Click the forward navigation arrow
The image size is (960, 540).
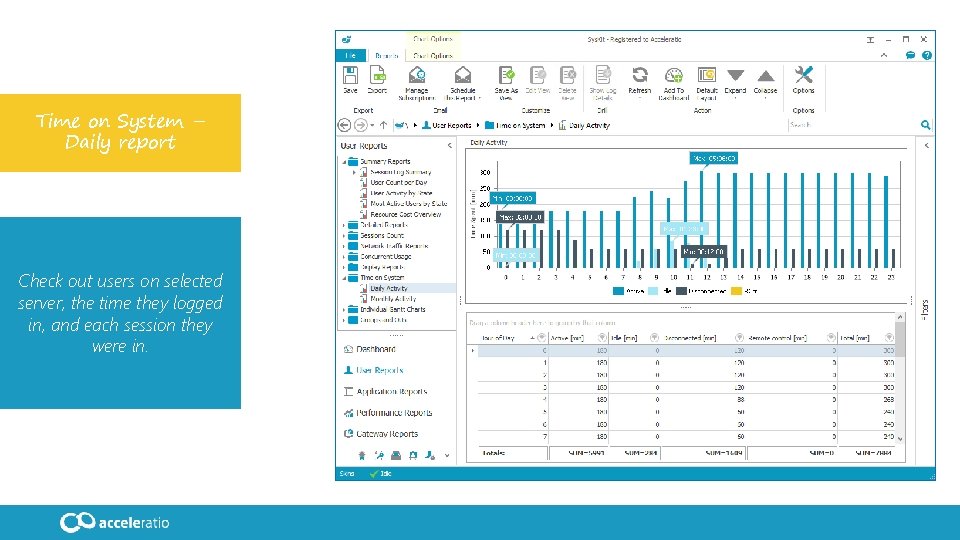[361, 125]
